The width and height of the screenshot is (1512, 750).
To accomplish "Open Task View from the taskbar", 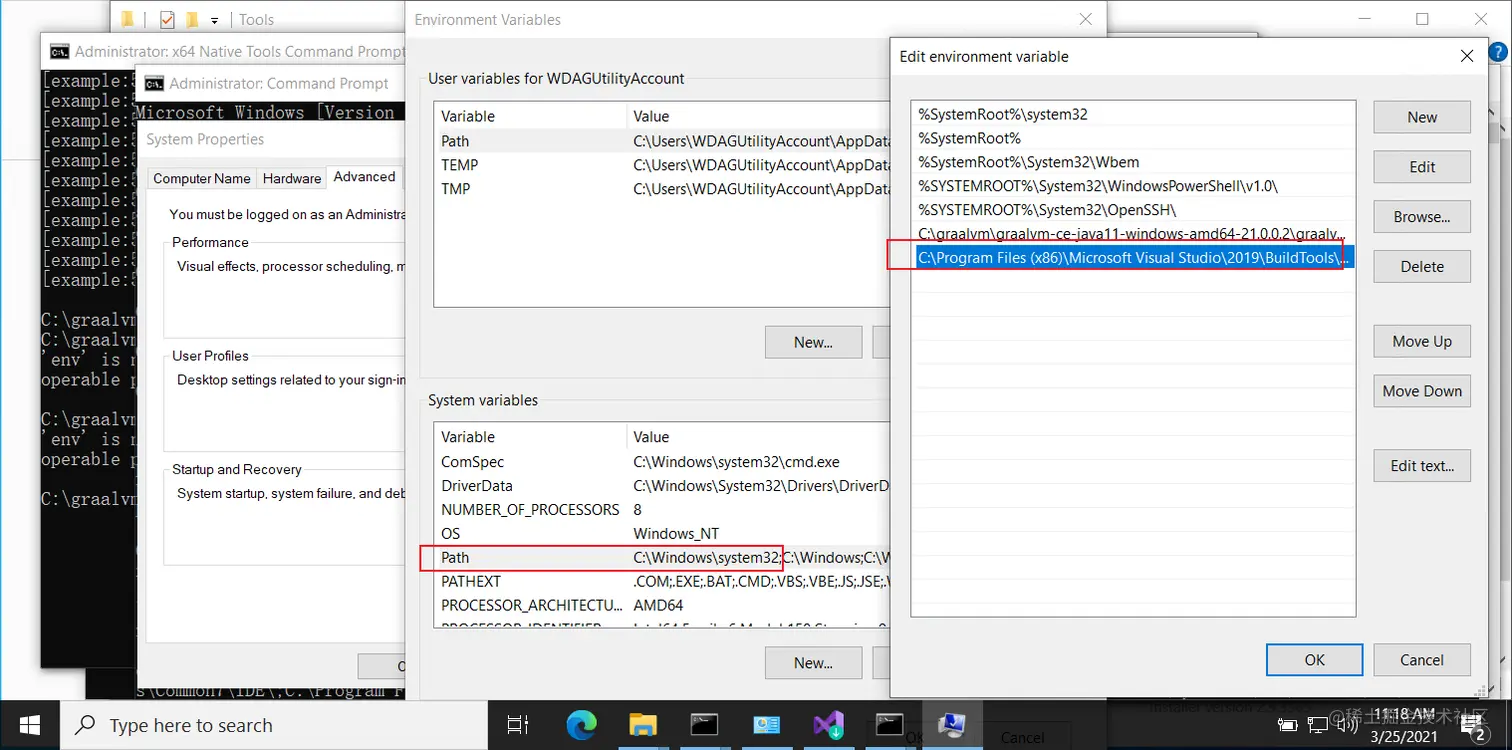I will [517, 725].
